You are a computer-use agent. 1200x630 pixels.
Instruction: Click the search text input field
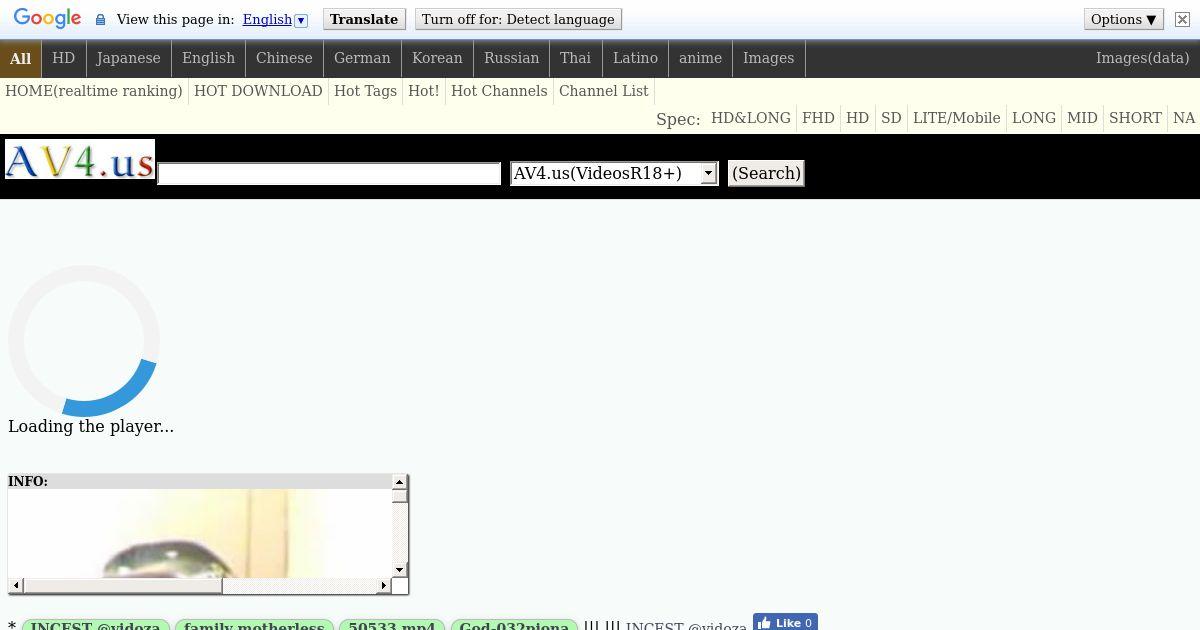pos(329,174)
